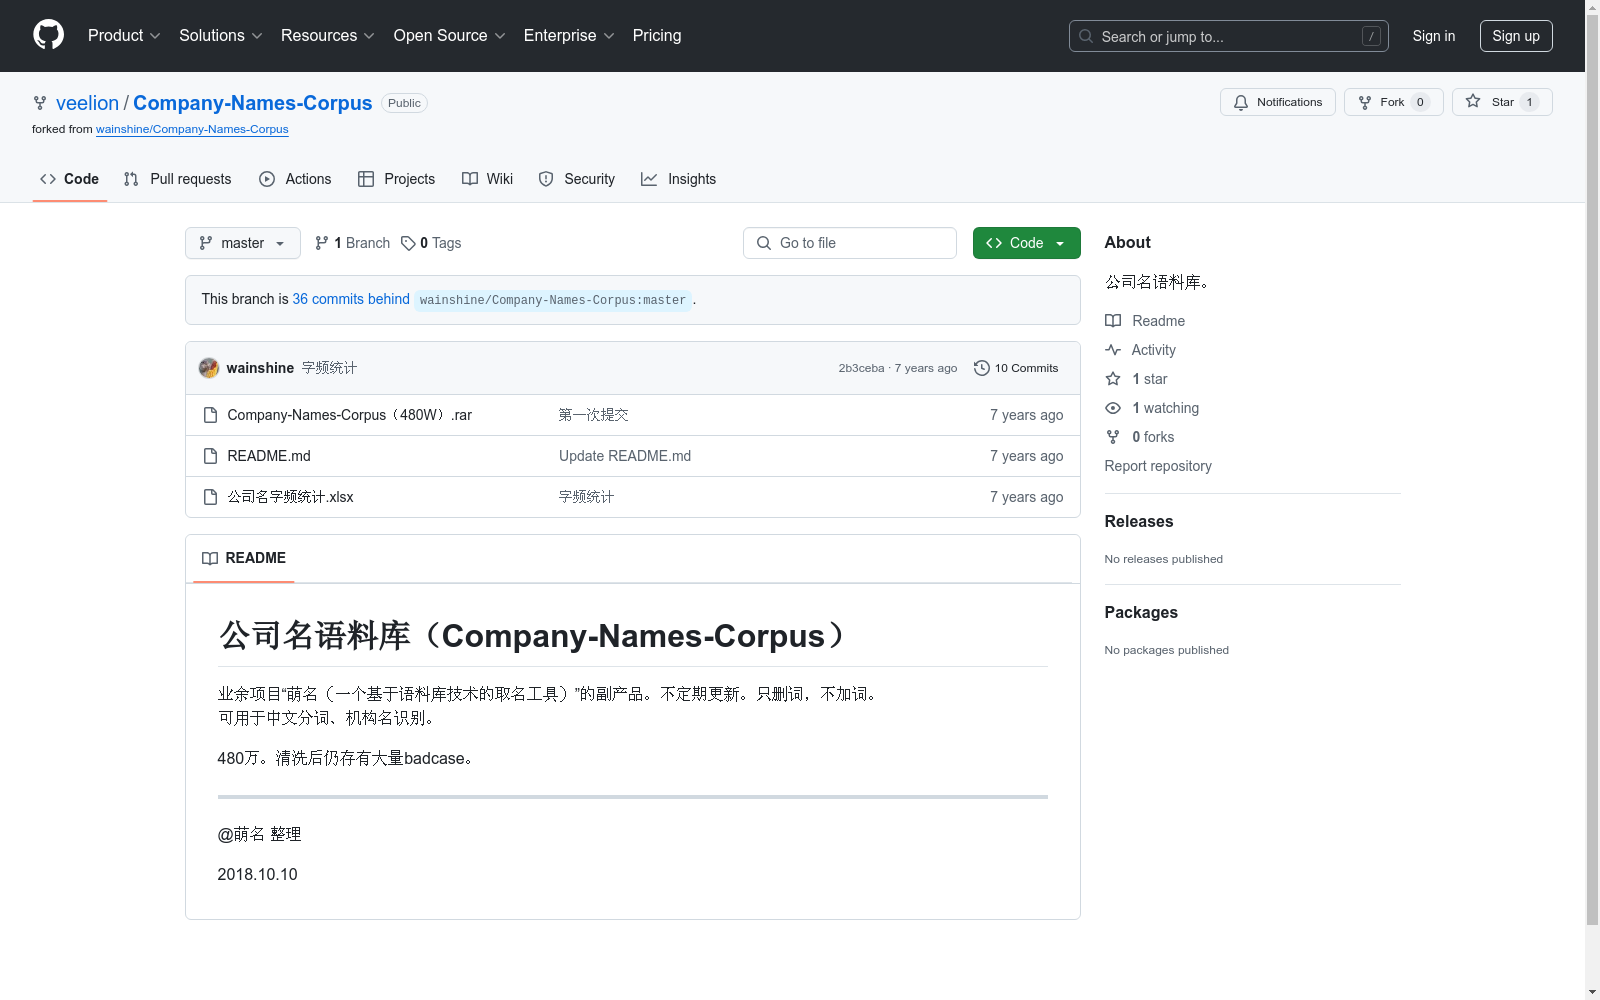Open Readme link in About sidebar
The width and height of the screenshot is (1600, 1000).
[x=1145, y=321]
